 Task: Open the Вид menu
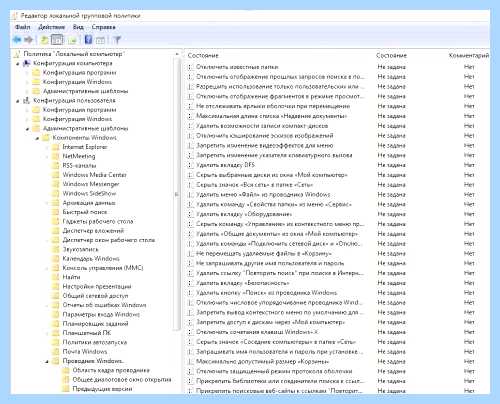click(x=78, y=27)
